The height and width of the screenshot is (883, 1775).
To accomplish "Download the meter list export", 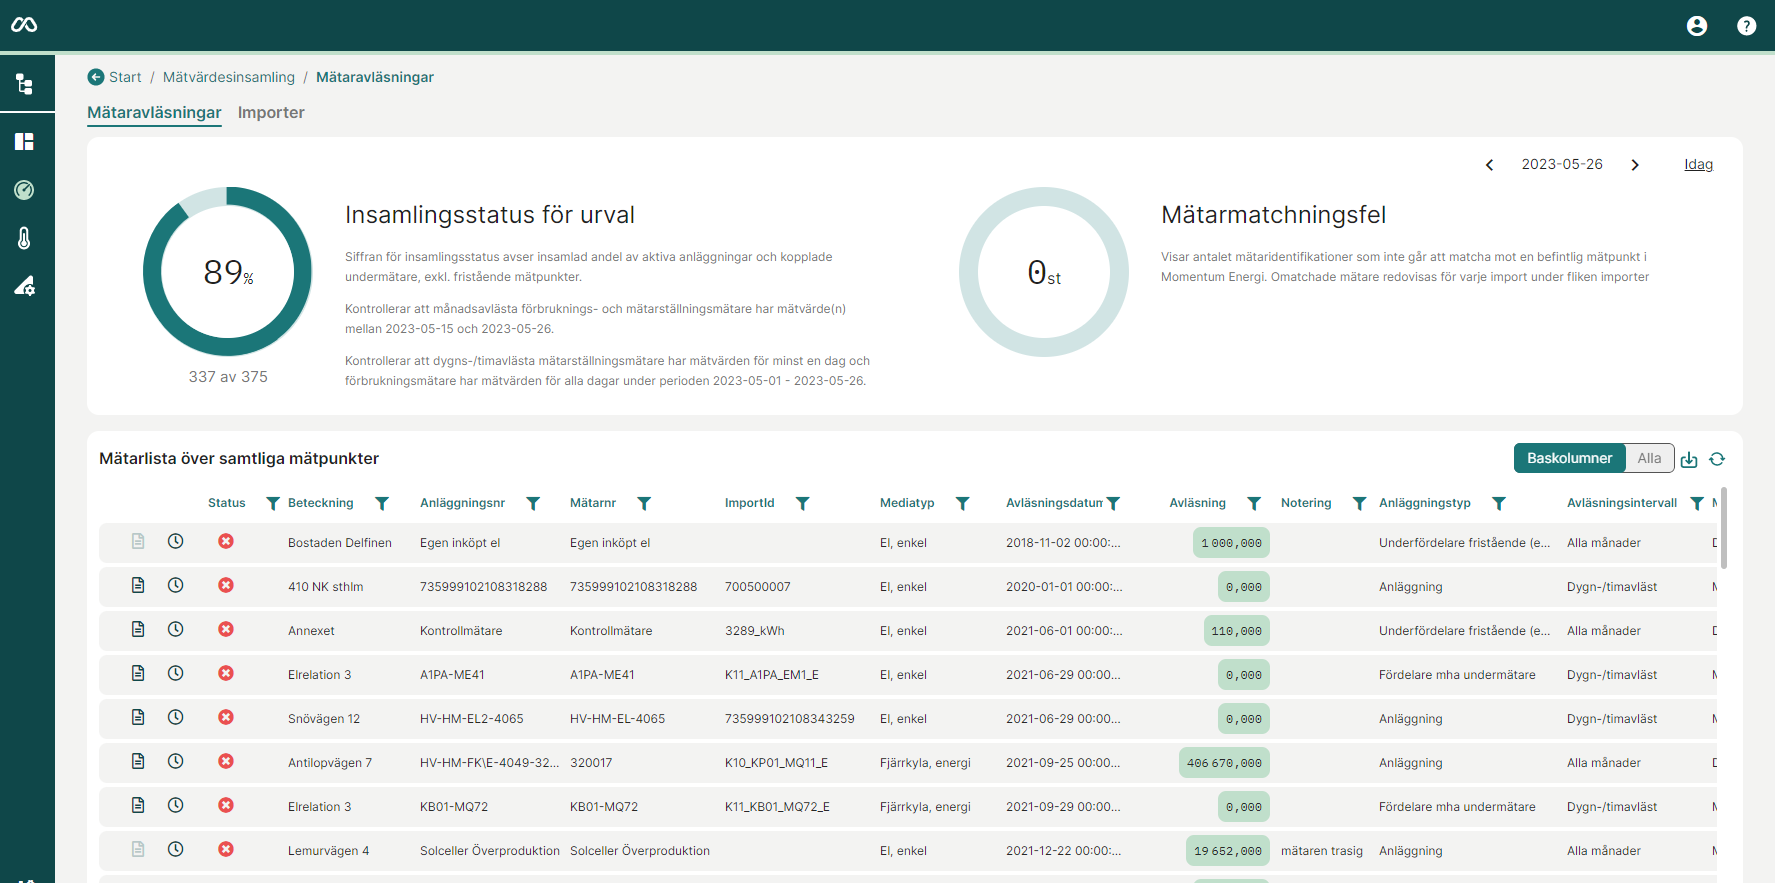I will click(1689, 459).
